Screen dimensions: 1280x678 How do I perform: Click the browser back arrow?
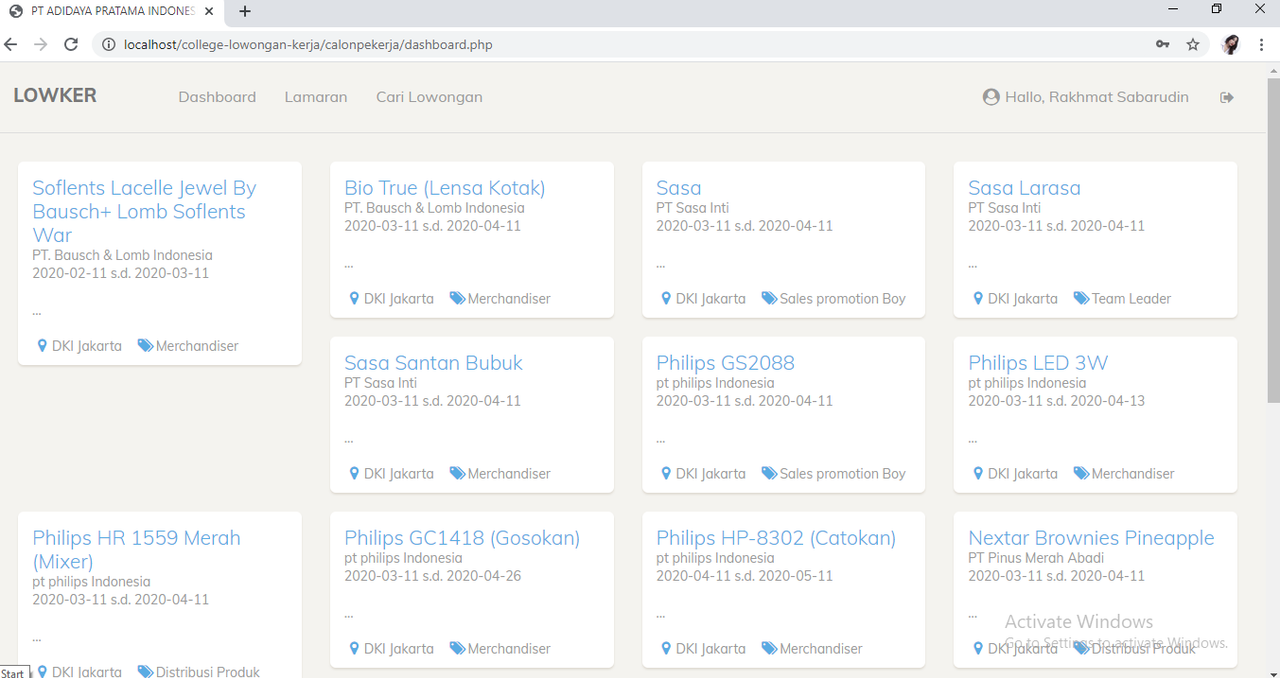[x=11, y=44]
